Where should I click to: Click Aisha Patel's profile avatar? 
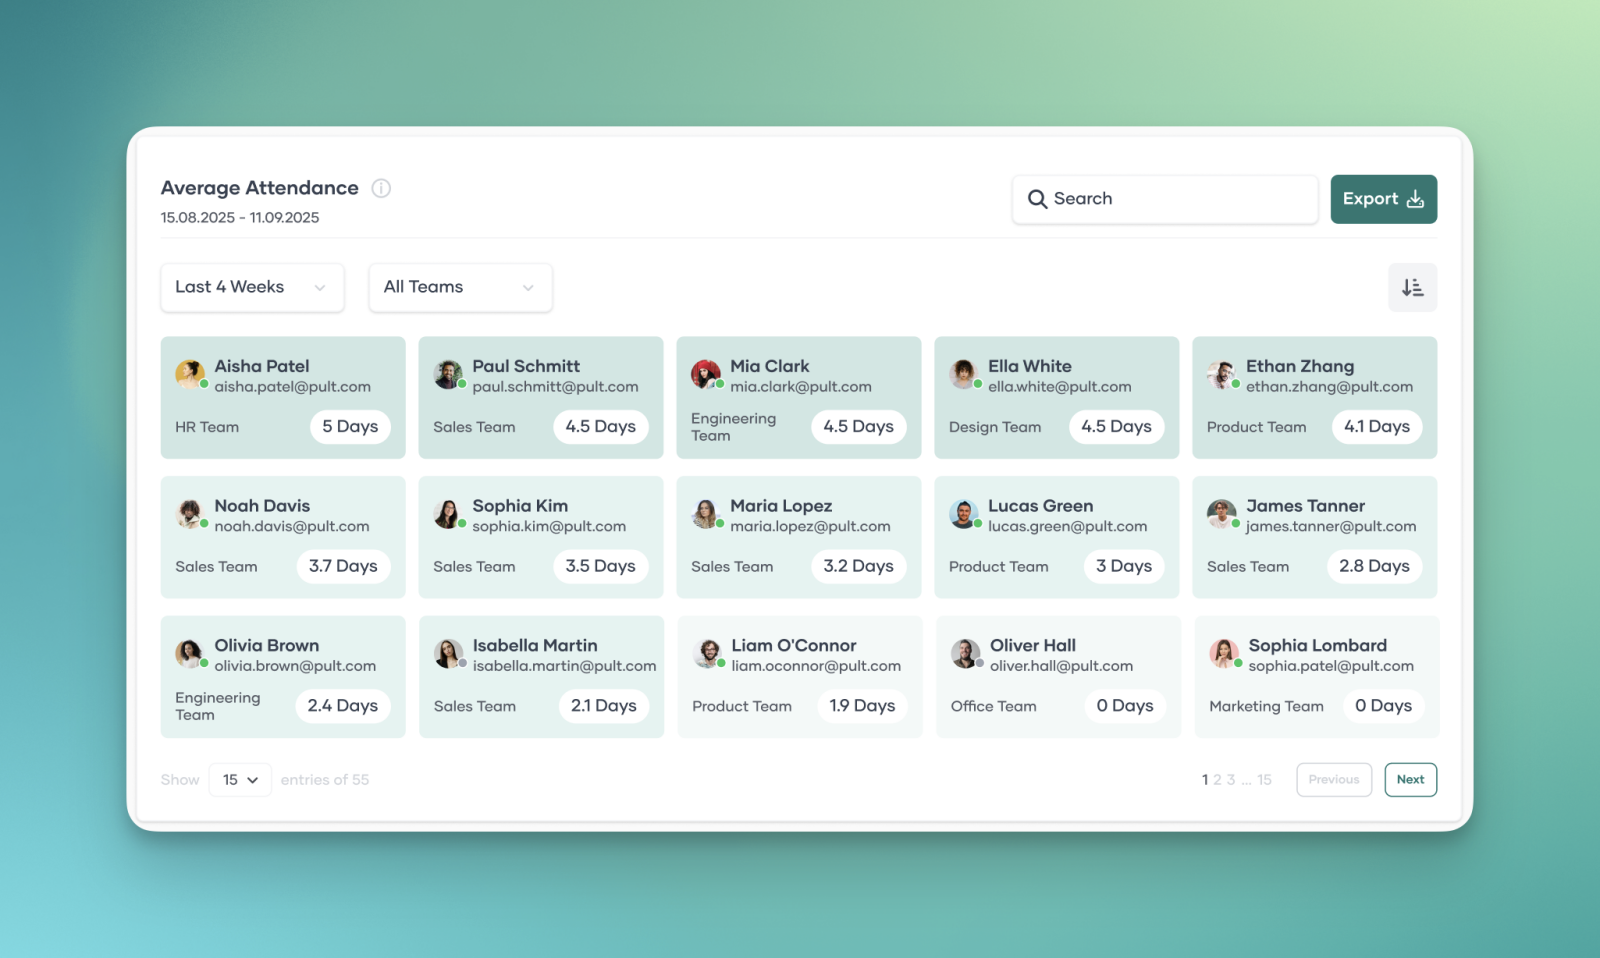pyautogui.click(x=189, y=374)
